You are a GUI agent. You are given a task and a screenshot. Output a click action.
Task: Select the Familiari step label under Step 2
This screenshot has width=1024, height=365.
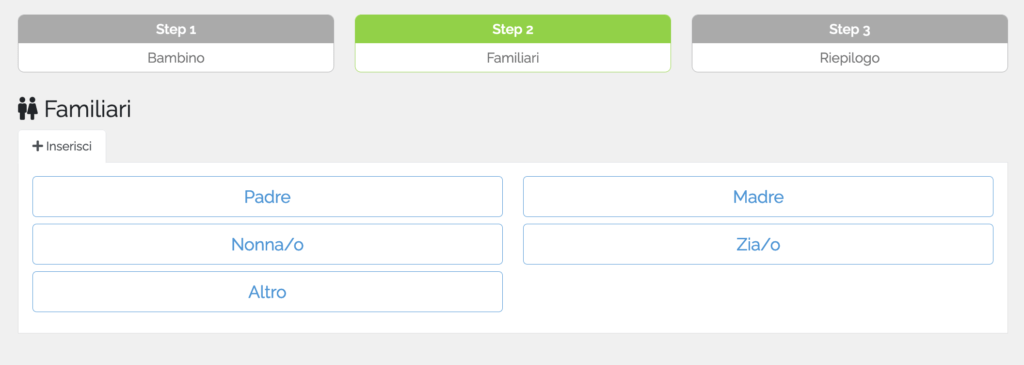pyautogui.click(x=513, y=57)
